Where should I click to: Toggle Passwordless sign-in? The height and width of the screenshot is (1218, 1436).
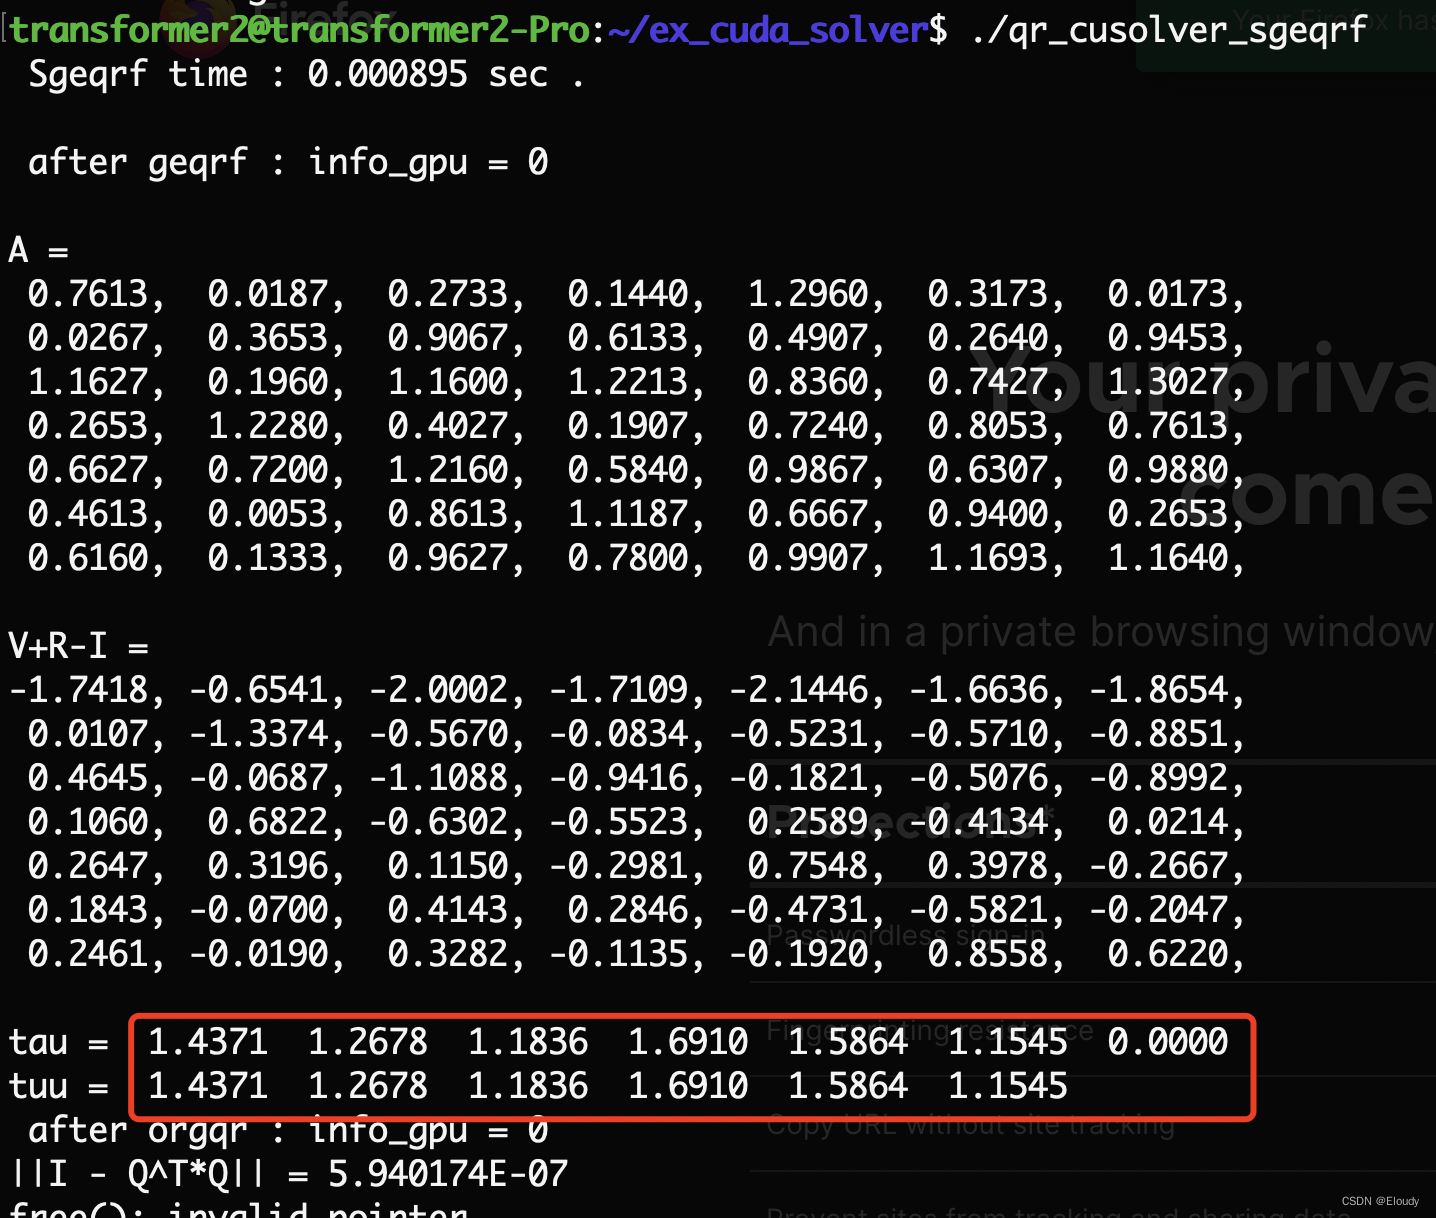coord(905,934)
